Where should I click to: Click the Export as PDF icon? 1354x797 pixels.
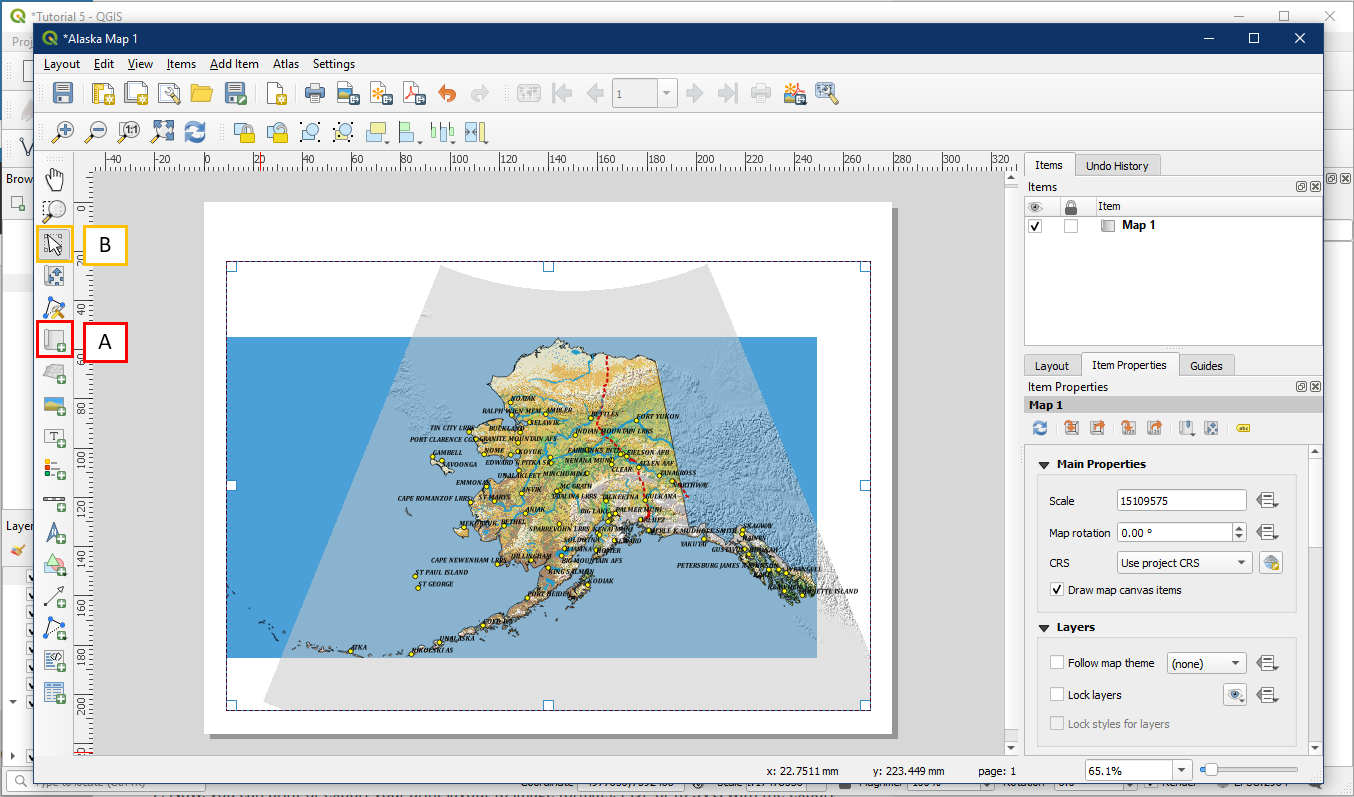point(414,94)
